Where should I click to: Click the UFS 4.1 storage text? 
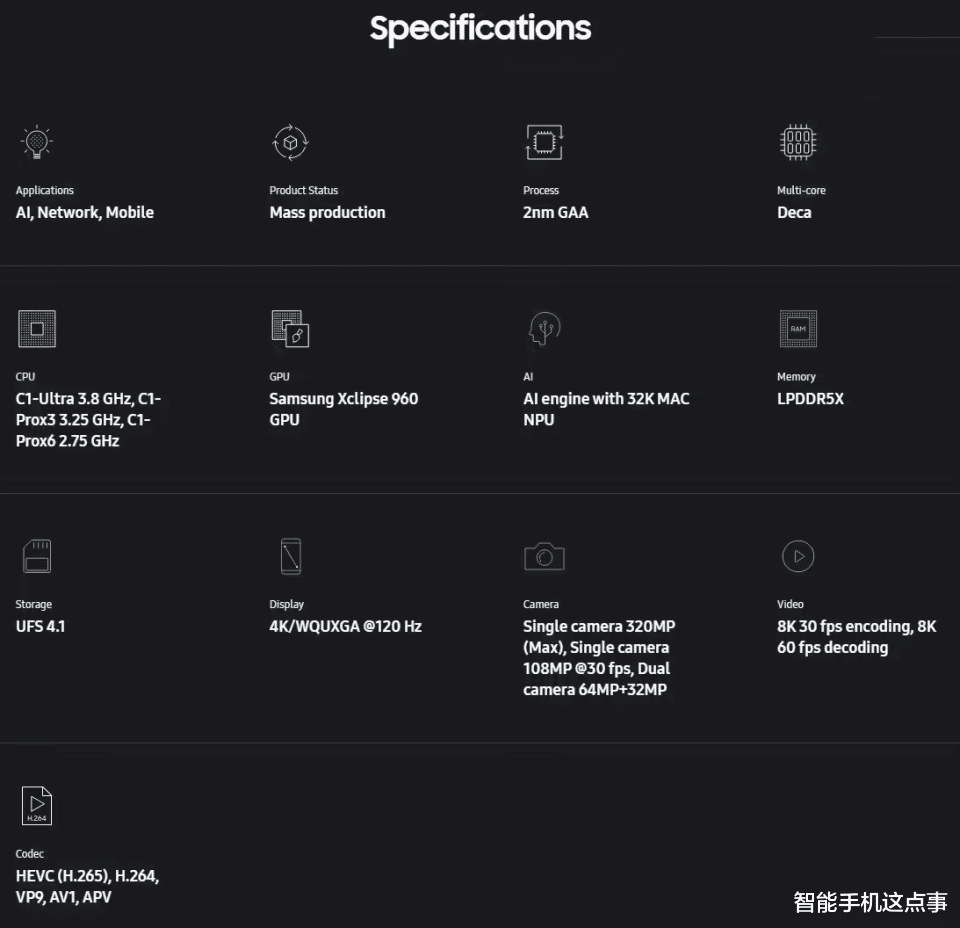point(41,626)
